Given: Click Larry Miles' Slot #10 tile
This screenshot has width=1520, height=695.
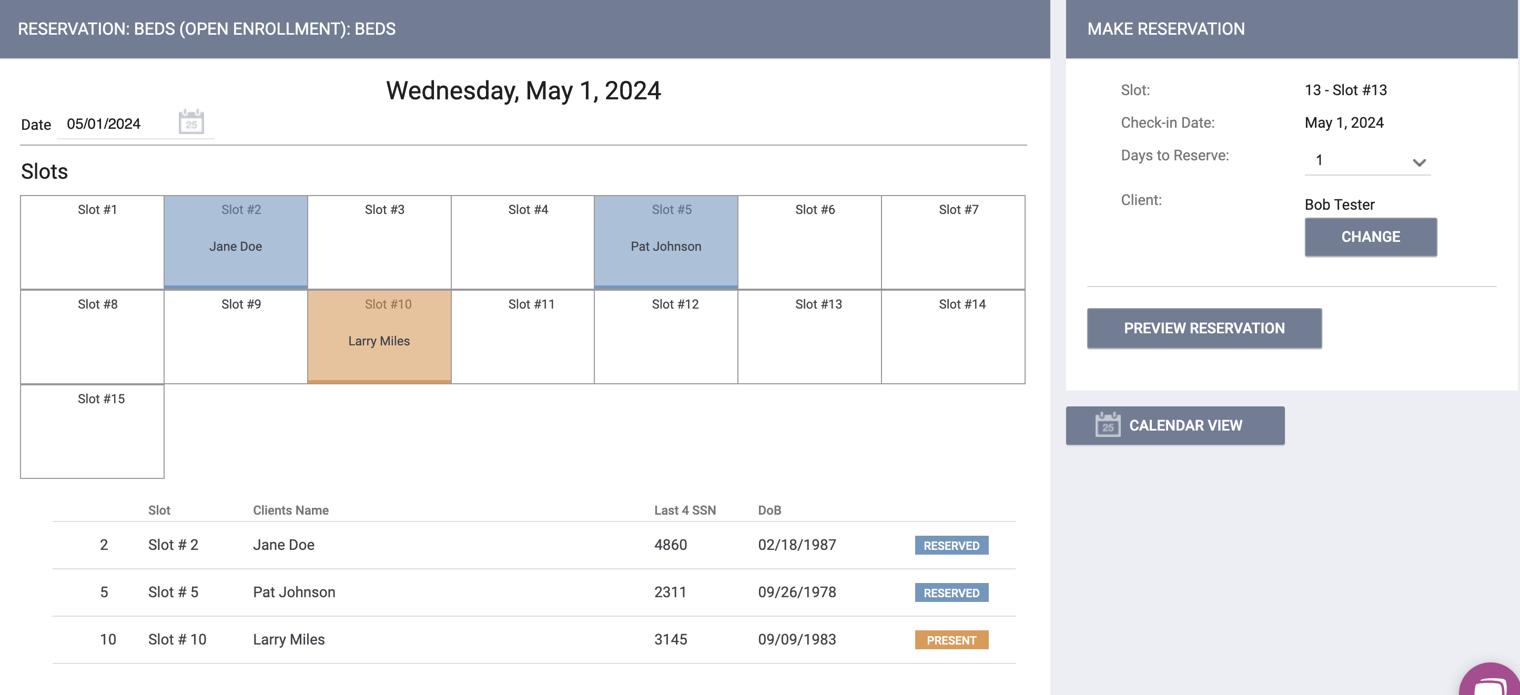Looking at the screenshot, I should click(379, 336).
